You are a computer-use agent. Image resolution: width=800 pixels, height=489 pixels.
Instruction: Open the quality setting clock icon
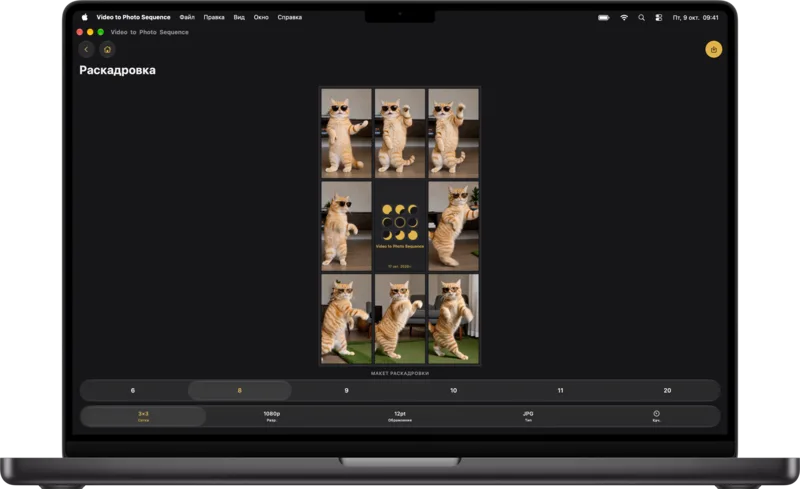pos(656,416)
